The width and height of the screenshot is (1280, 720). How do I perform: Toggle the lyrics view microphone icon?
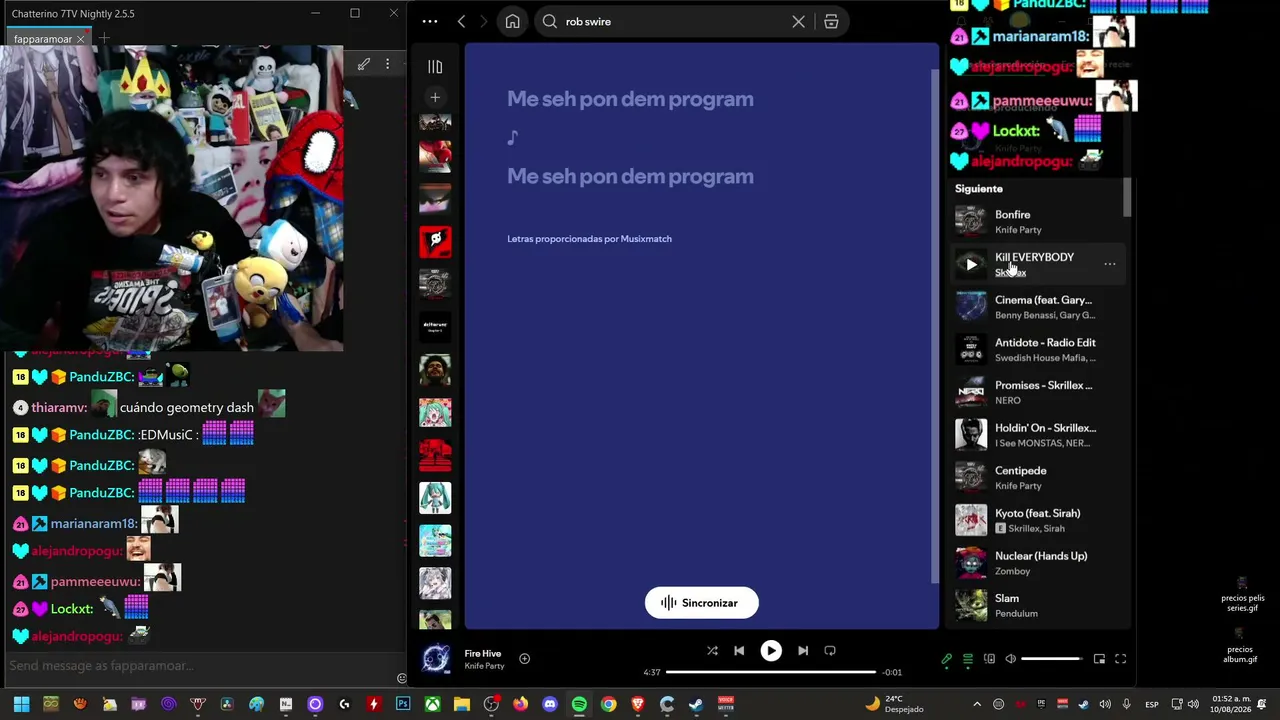tap(947, 659)
